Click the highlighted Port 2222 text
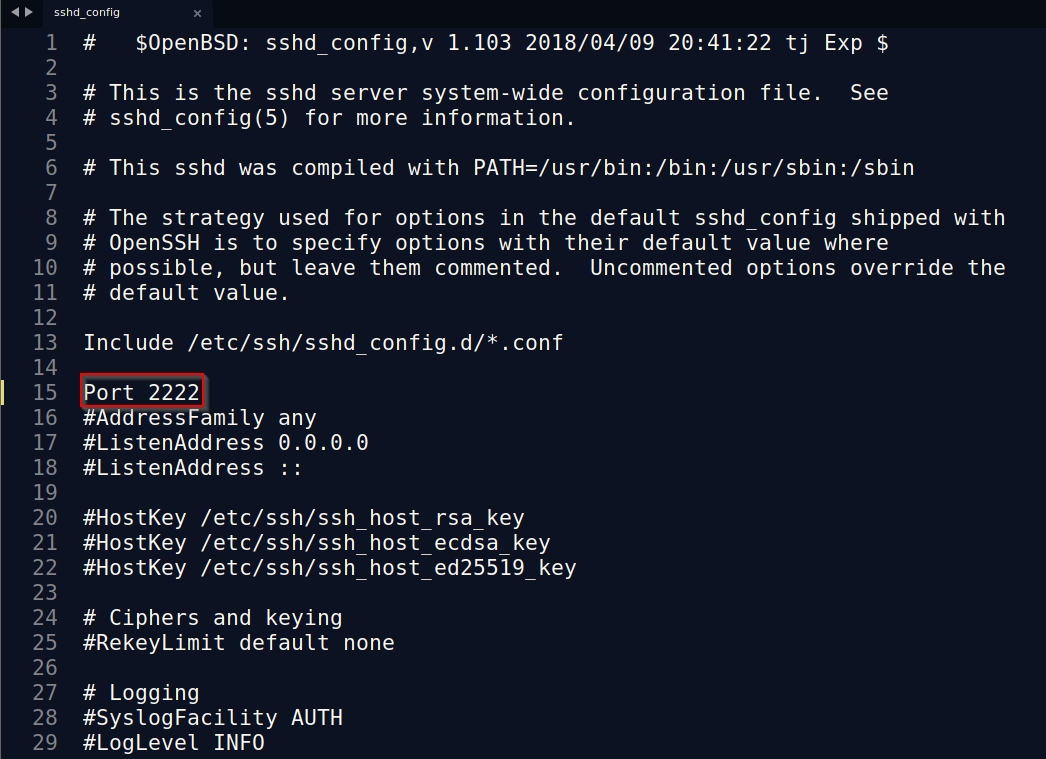Image resolution: width=1046 pixels, height=759 pixels. pos(142,392)
